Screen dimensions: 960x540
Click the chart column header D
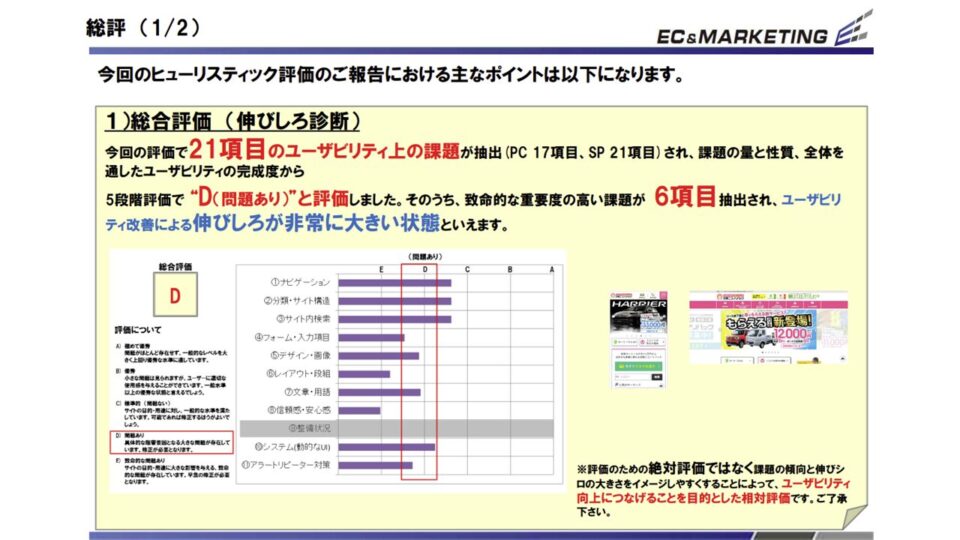425,269
